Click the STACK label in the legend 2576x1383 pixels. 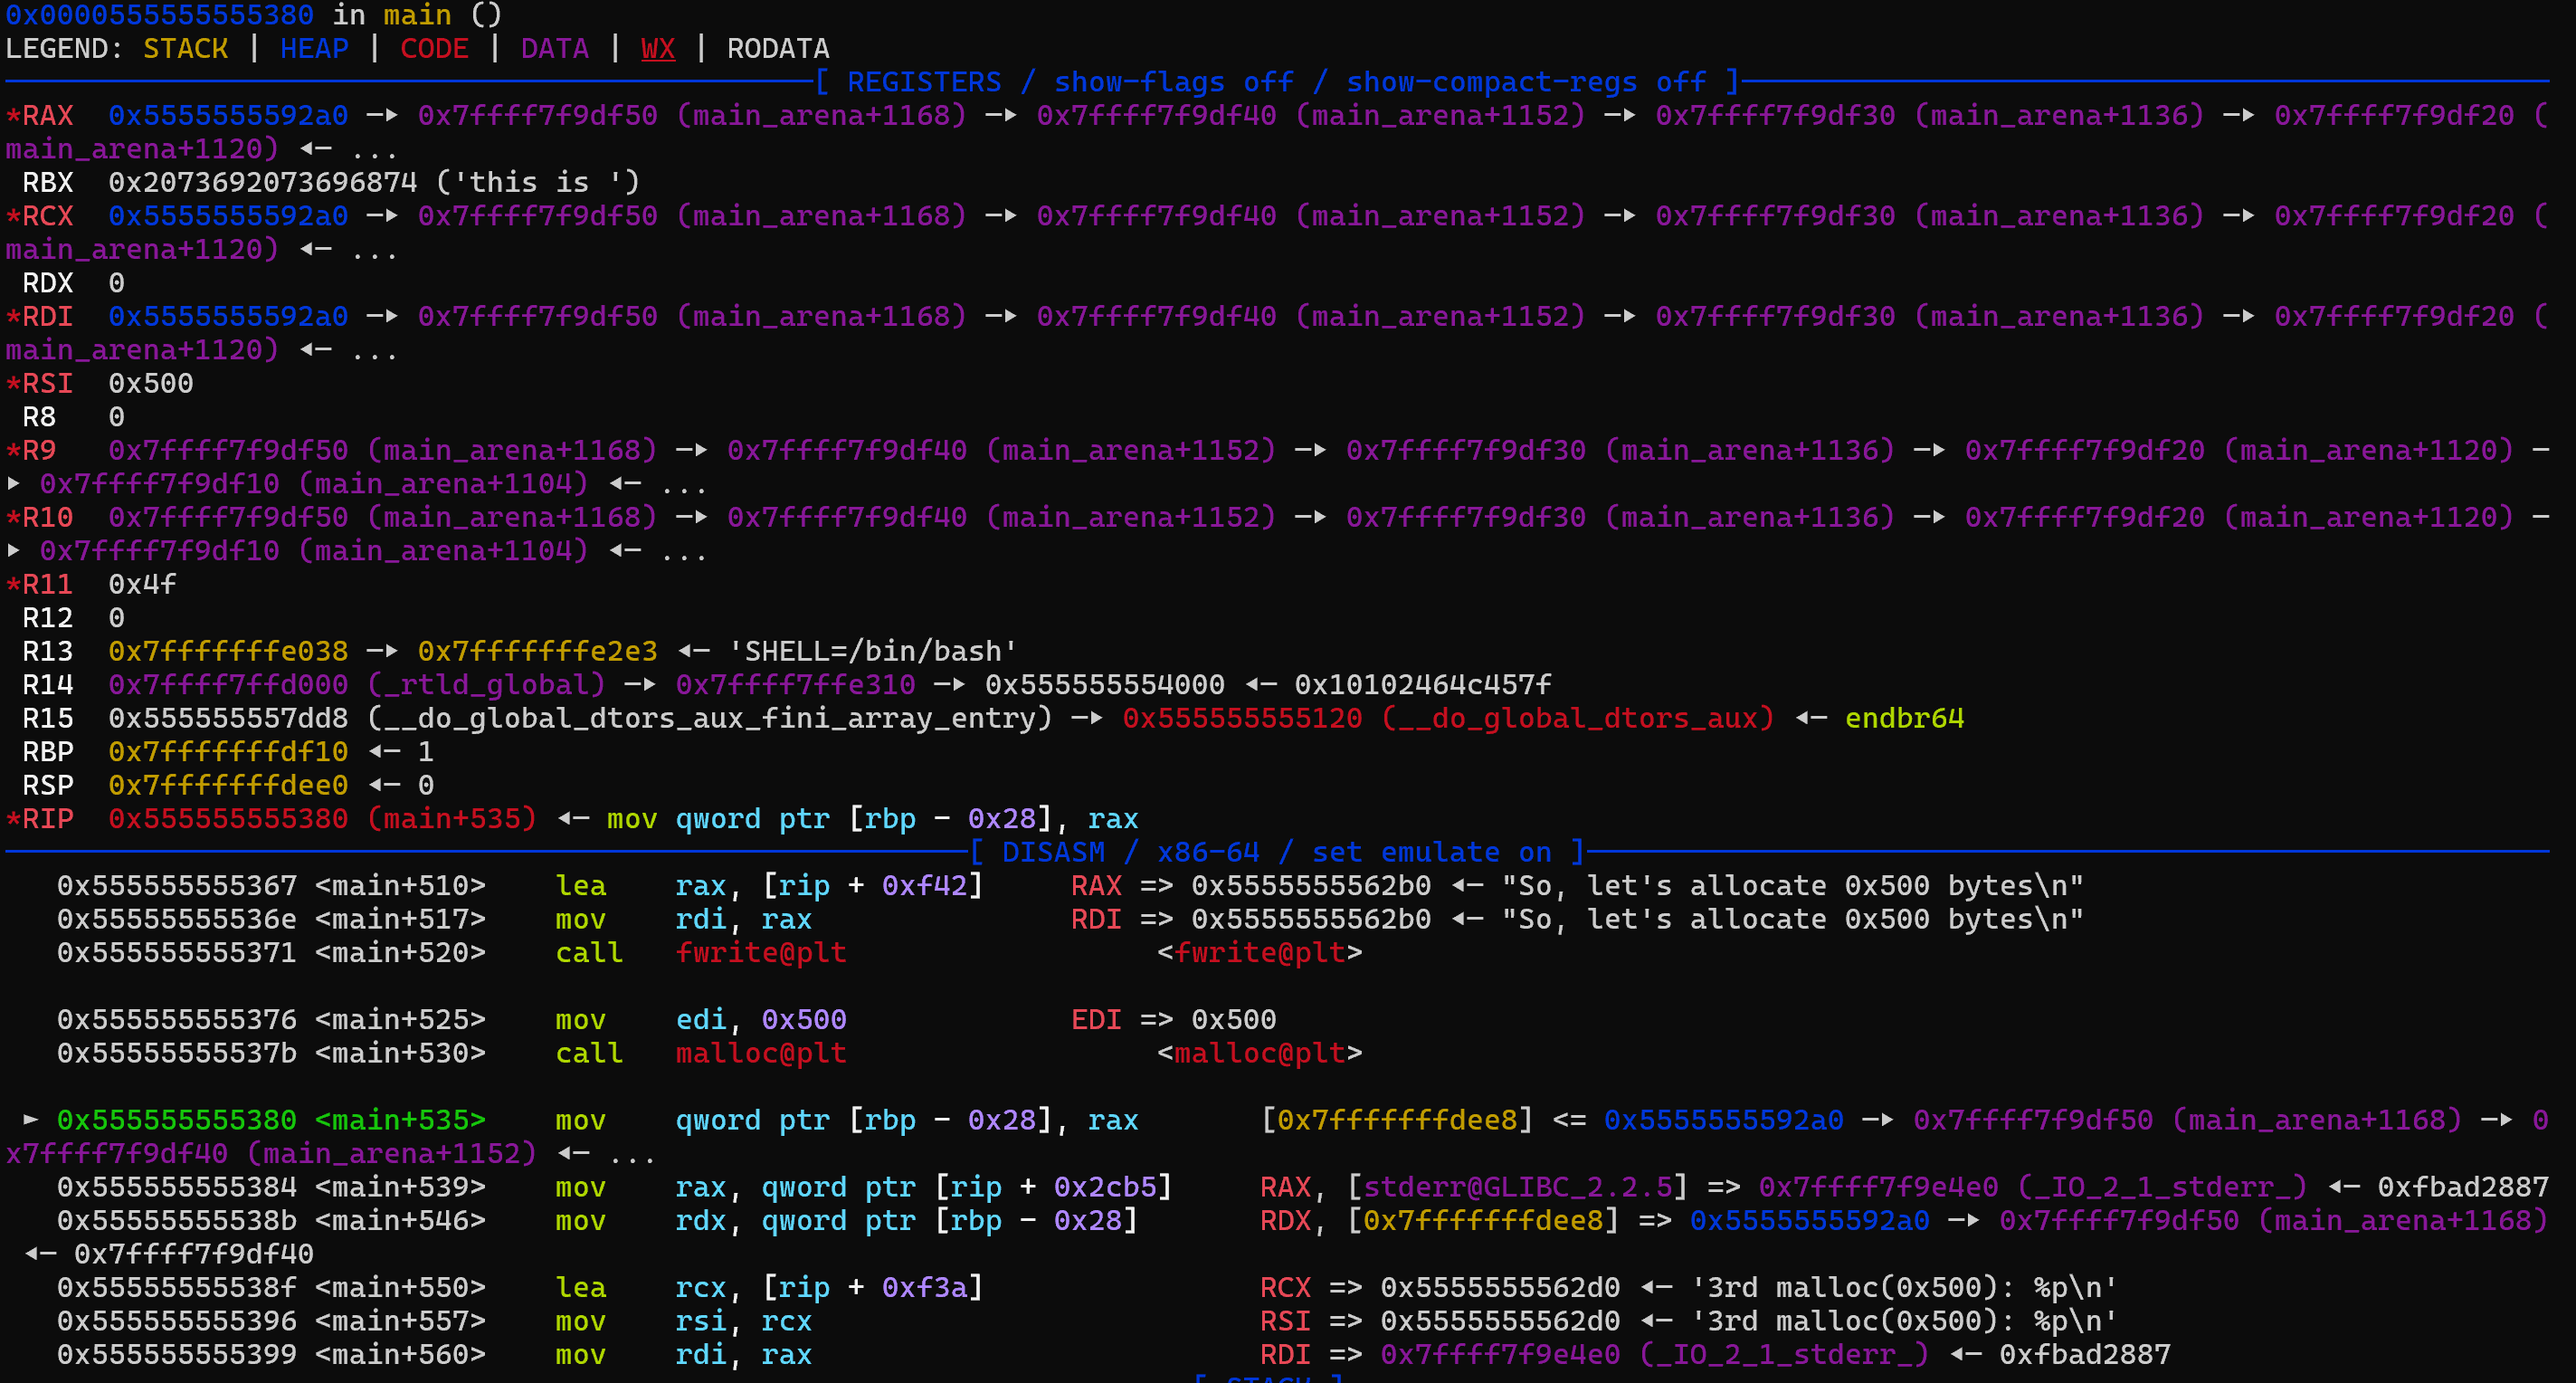point(185,49)
